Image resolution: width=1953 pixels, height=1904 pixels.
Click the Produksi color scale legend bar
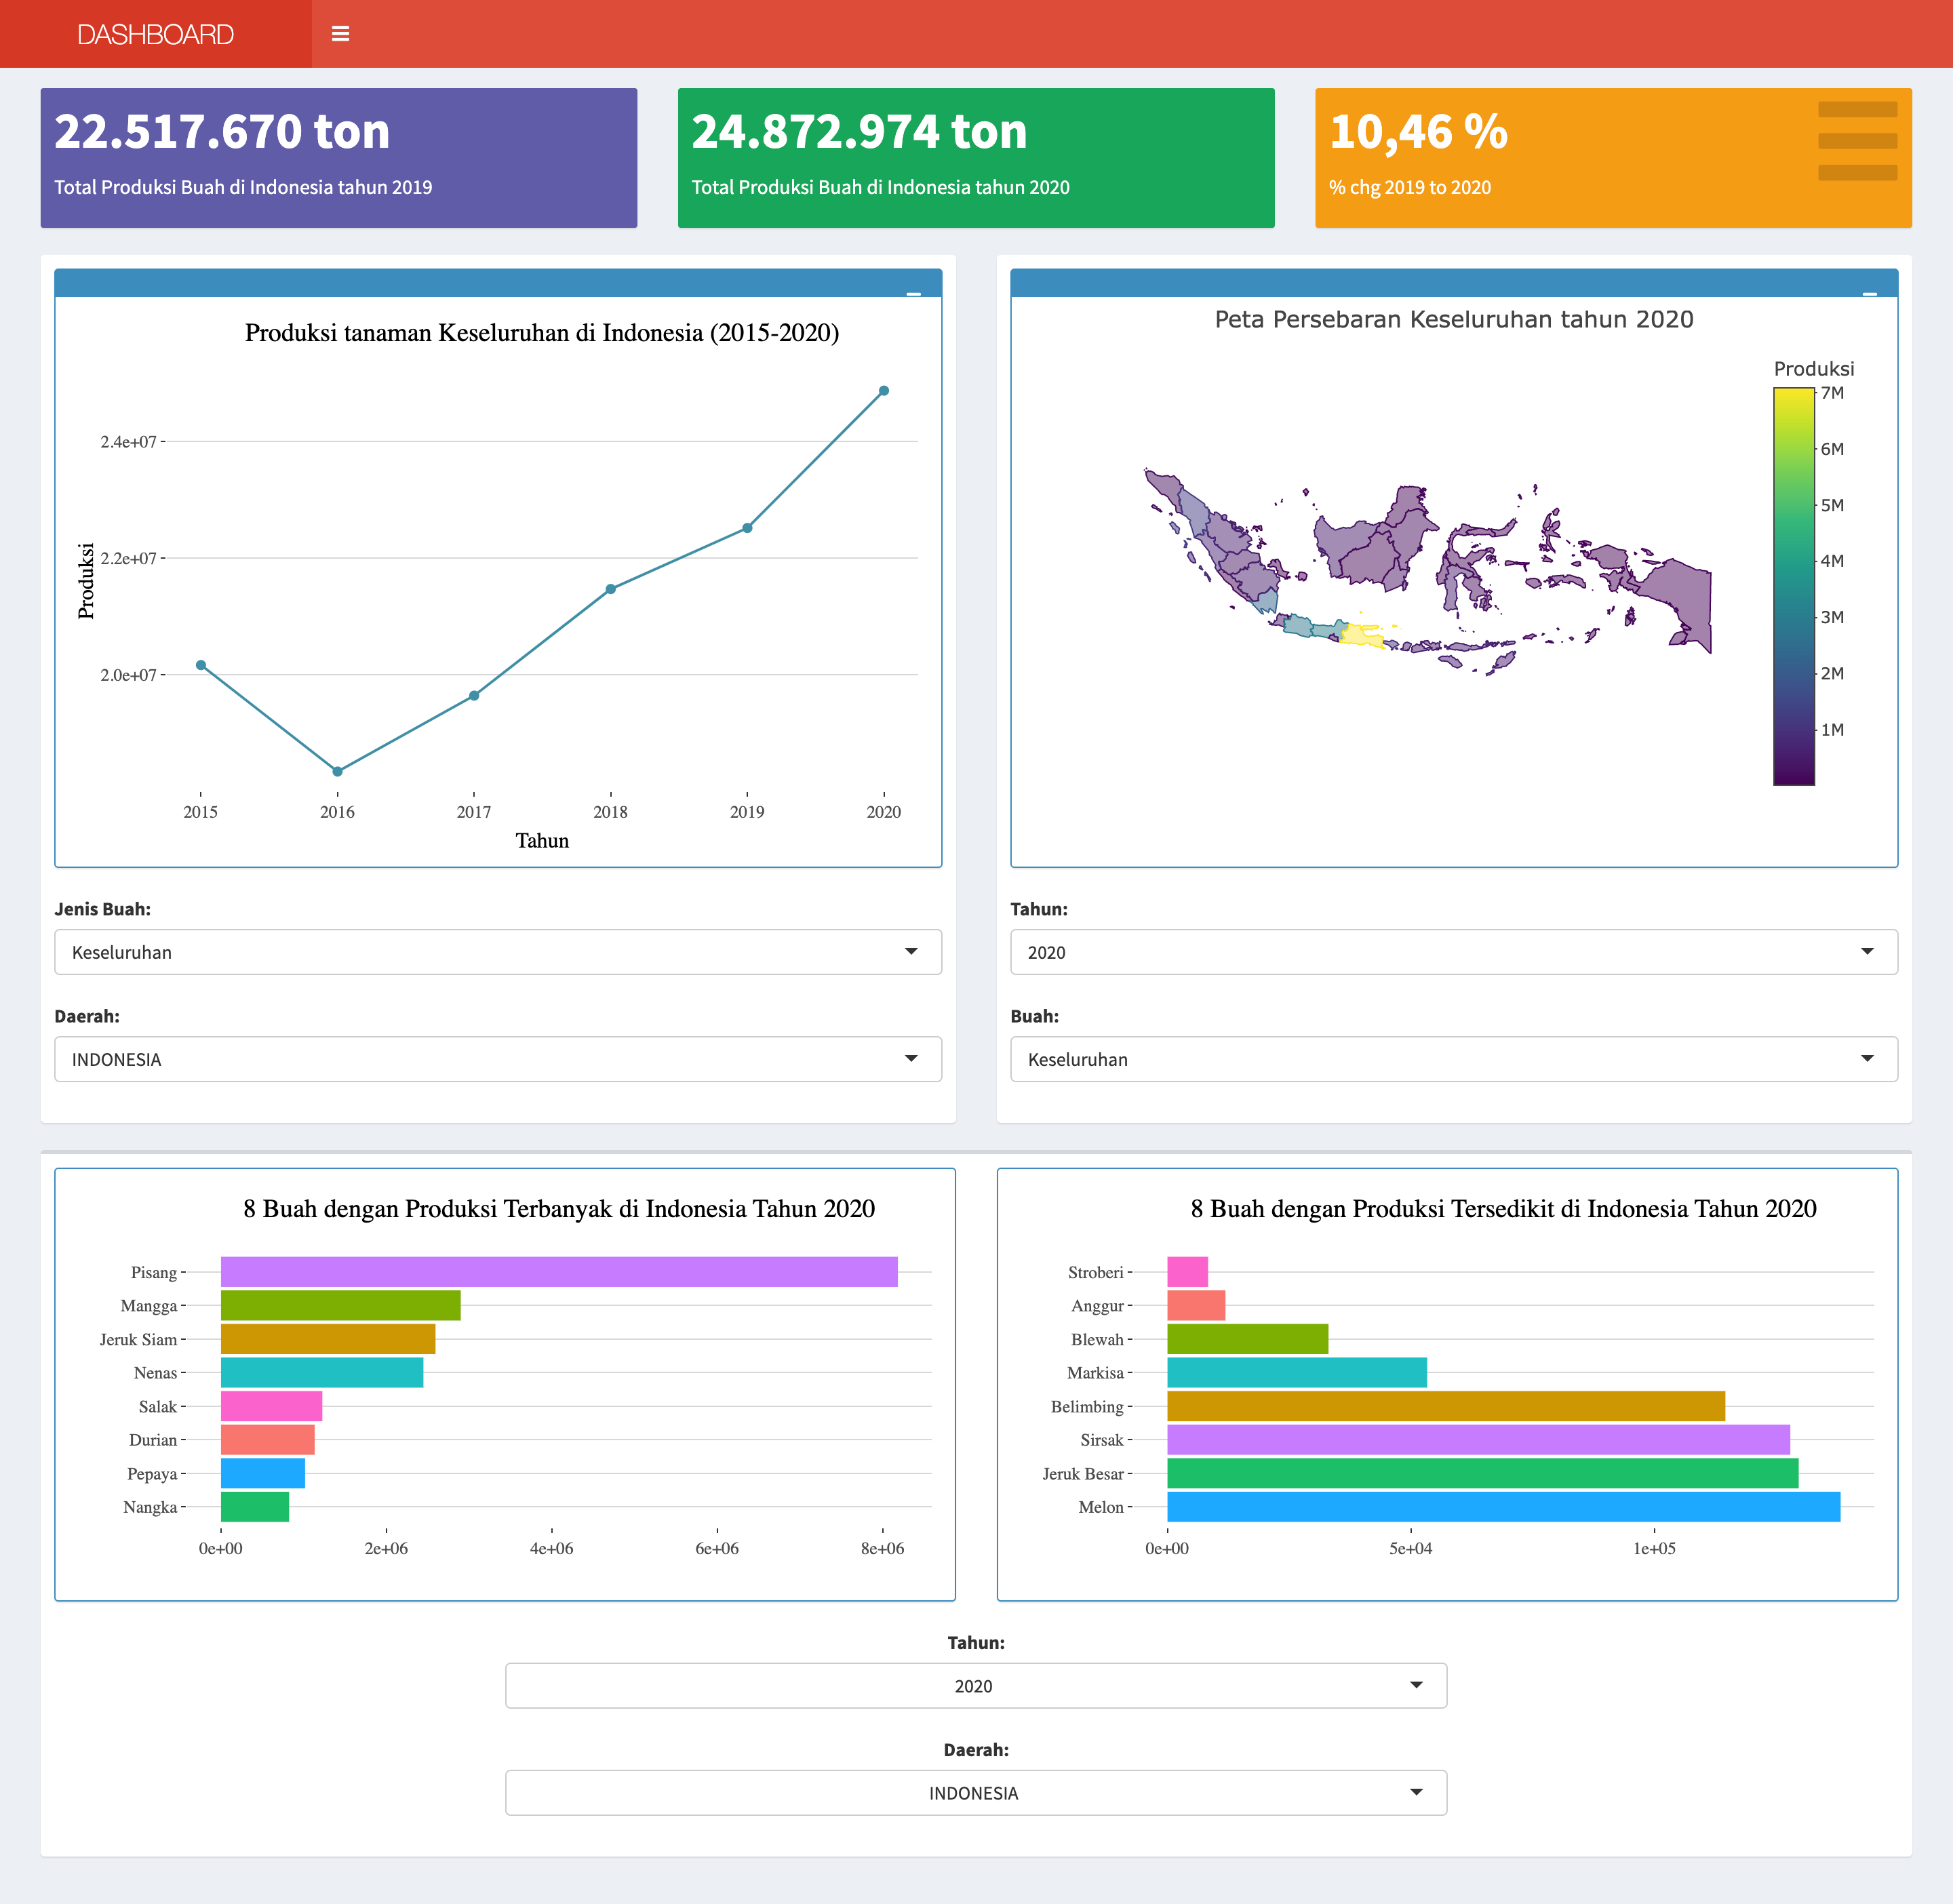tap(1794, 586)
